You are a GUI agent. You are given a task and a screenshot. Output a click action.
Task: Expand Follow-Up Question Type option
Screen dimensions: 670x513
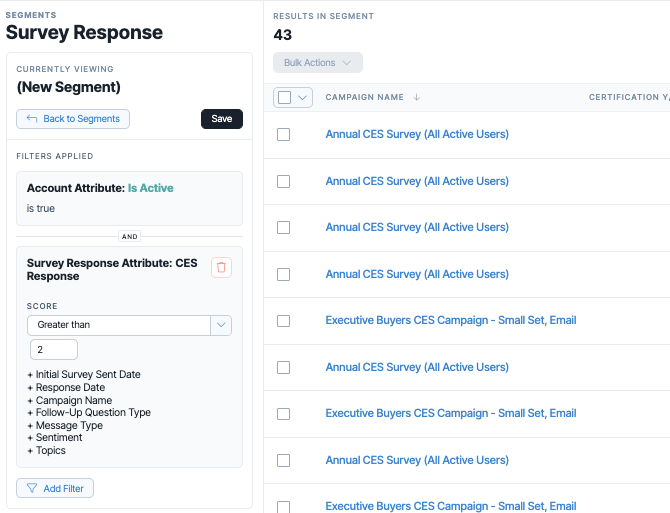coord(89,413)
